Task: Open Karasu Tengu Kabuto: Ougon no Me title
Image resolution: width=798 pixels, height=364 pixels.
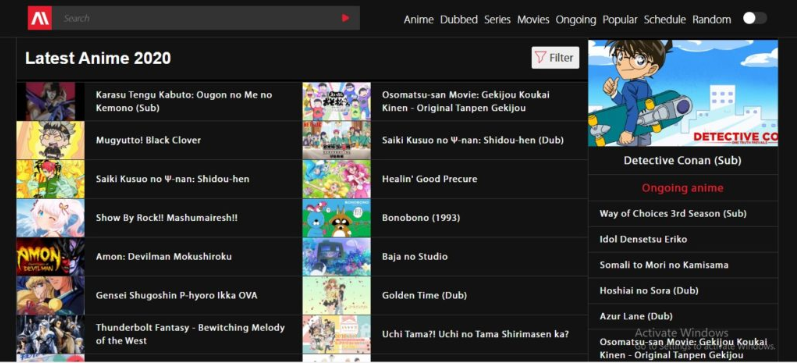Action: click(x=184, y=101)
